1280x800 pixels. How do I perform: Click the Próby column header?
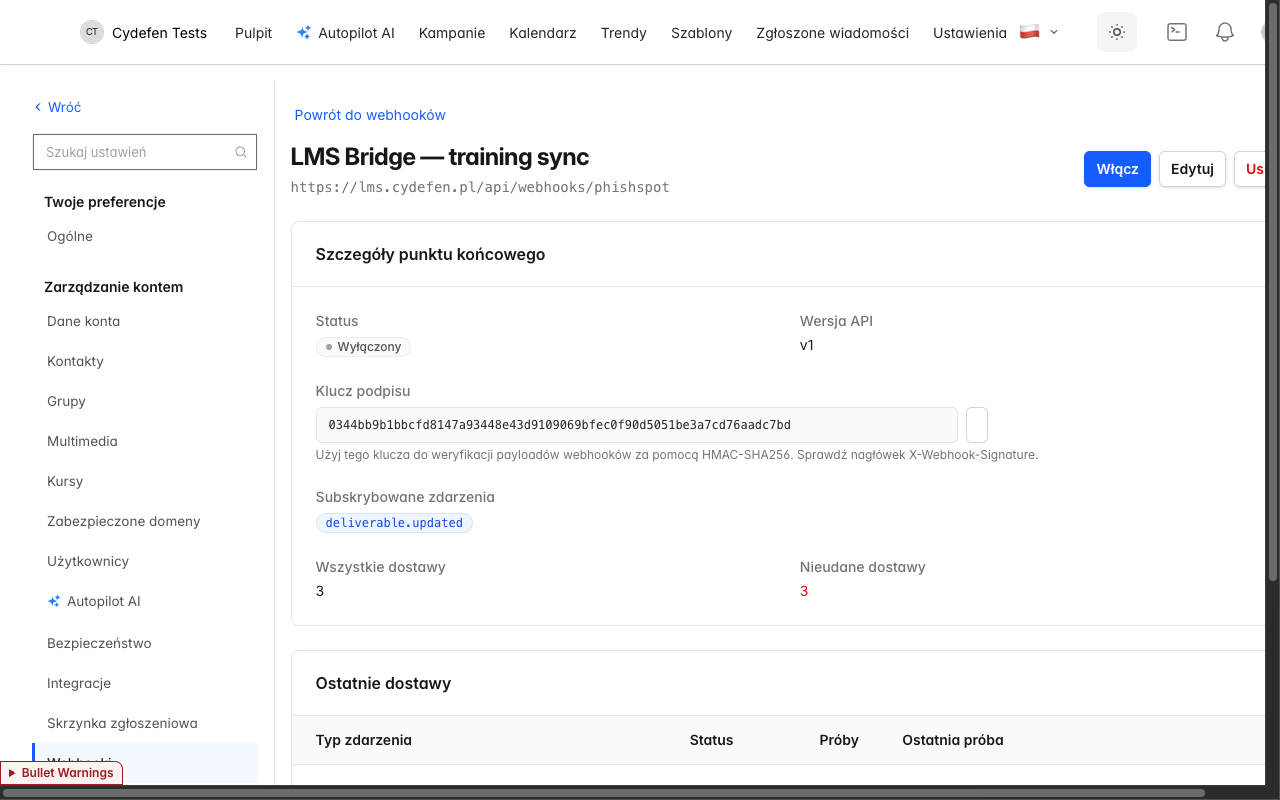[839, 740]
